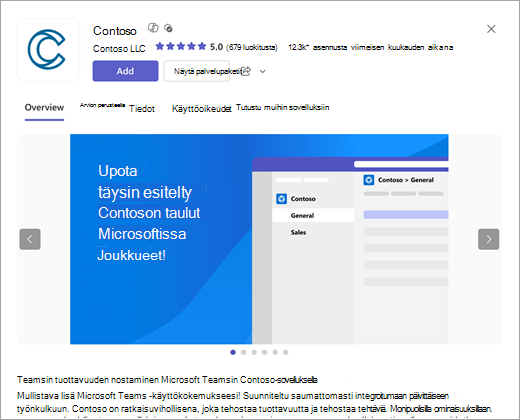Click the heading Teamsin tuottavuuden nostaminen
The width and height of the screenshot is (520, 420).
point(167,380)
